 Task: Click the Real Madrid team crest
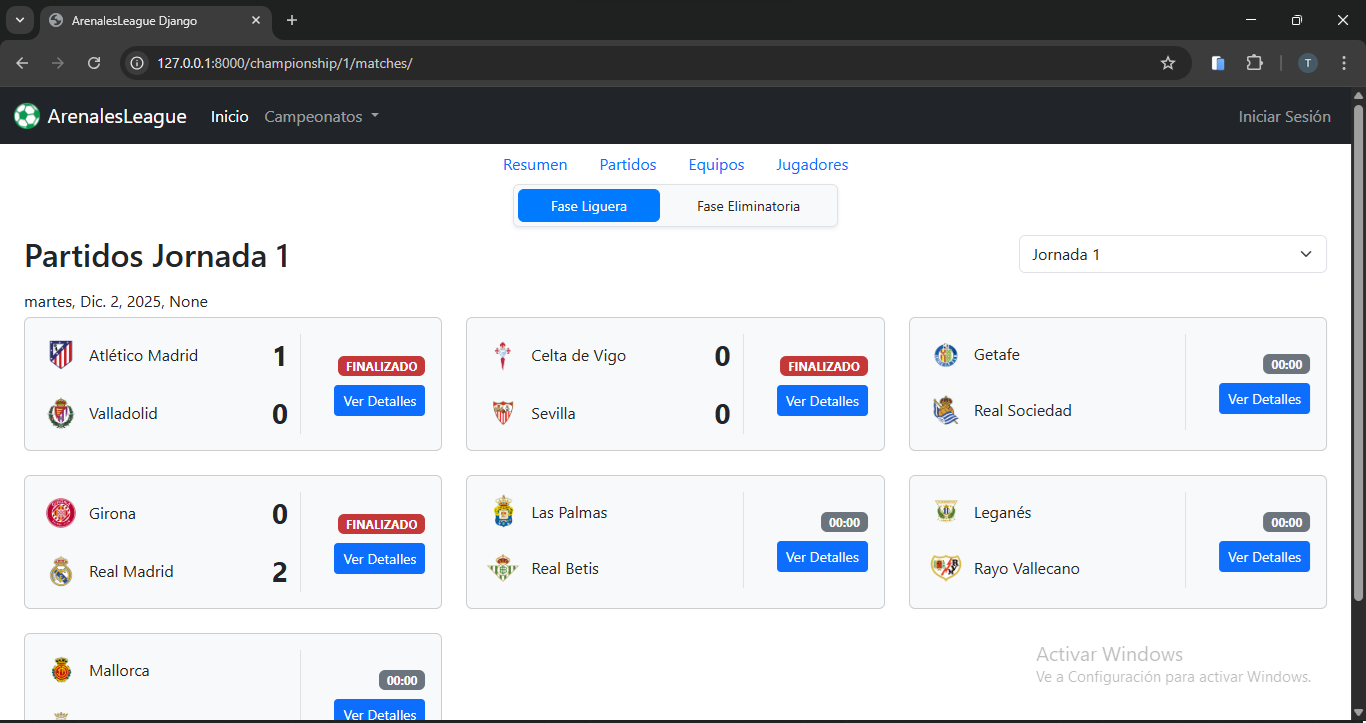coord(61,571)
